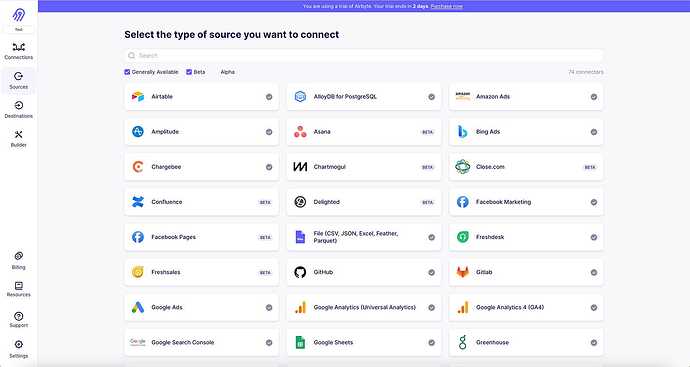
Task: Select the Airtable logo icon
Action: (x=138, y=96)
